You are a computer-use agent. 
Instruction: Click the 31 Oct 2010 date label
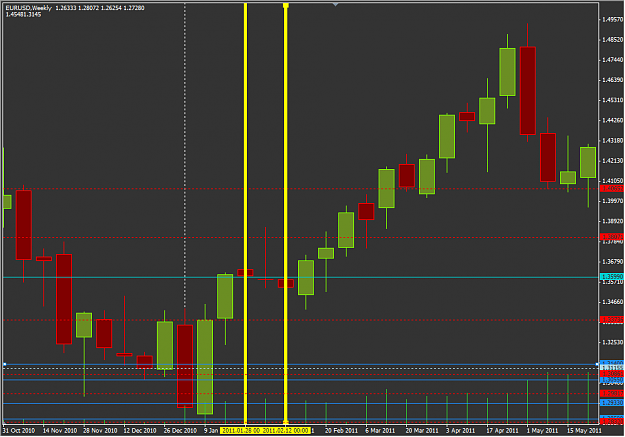19,431
